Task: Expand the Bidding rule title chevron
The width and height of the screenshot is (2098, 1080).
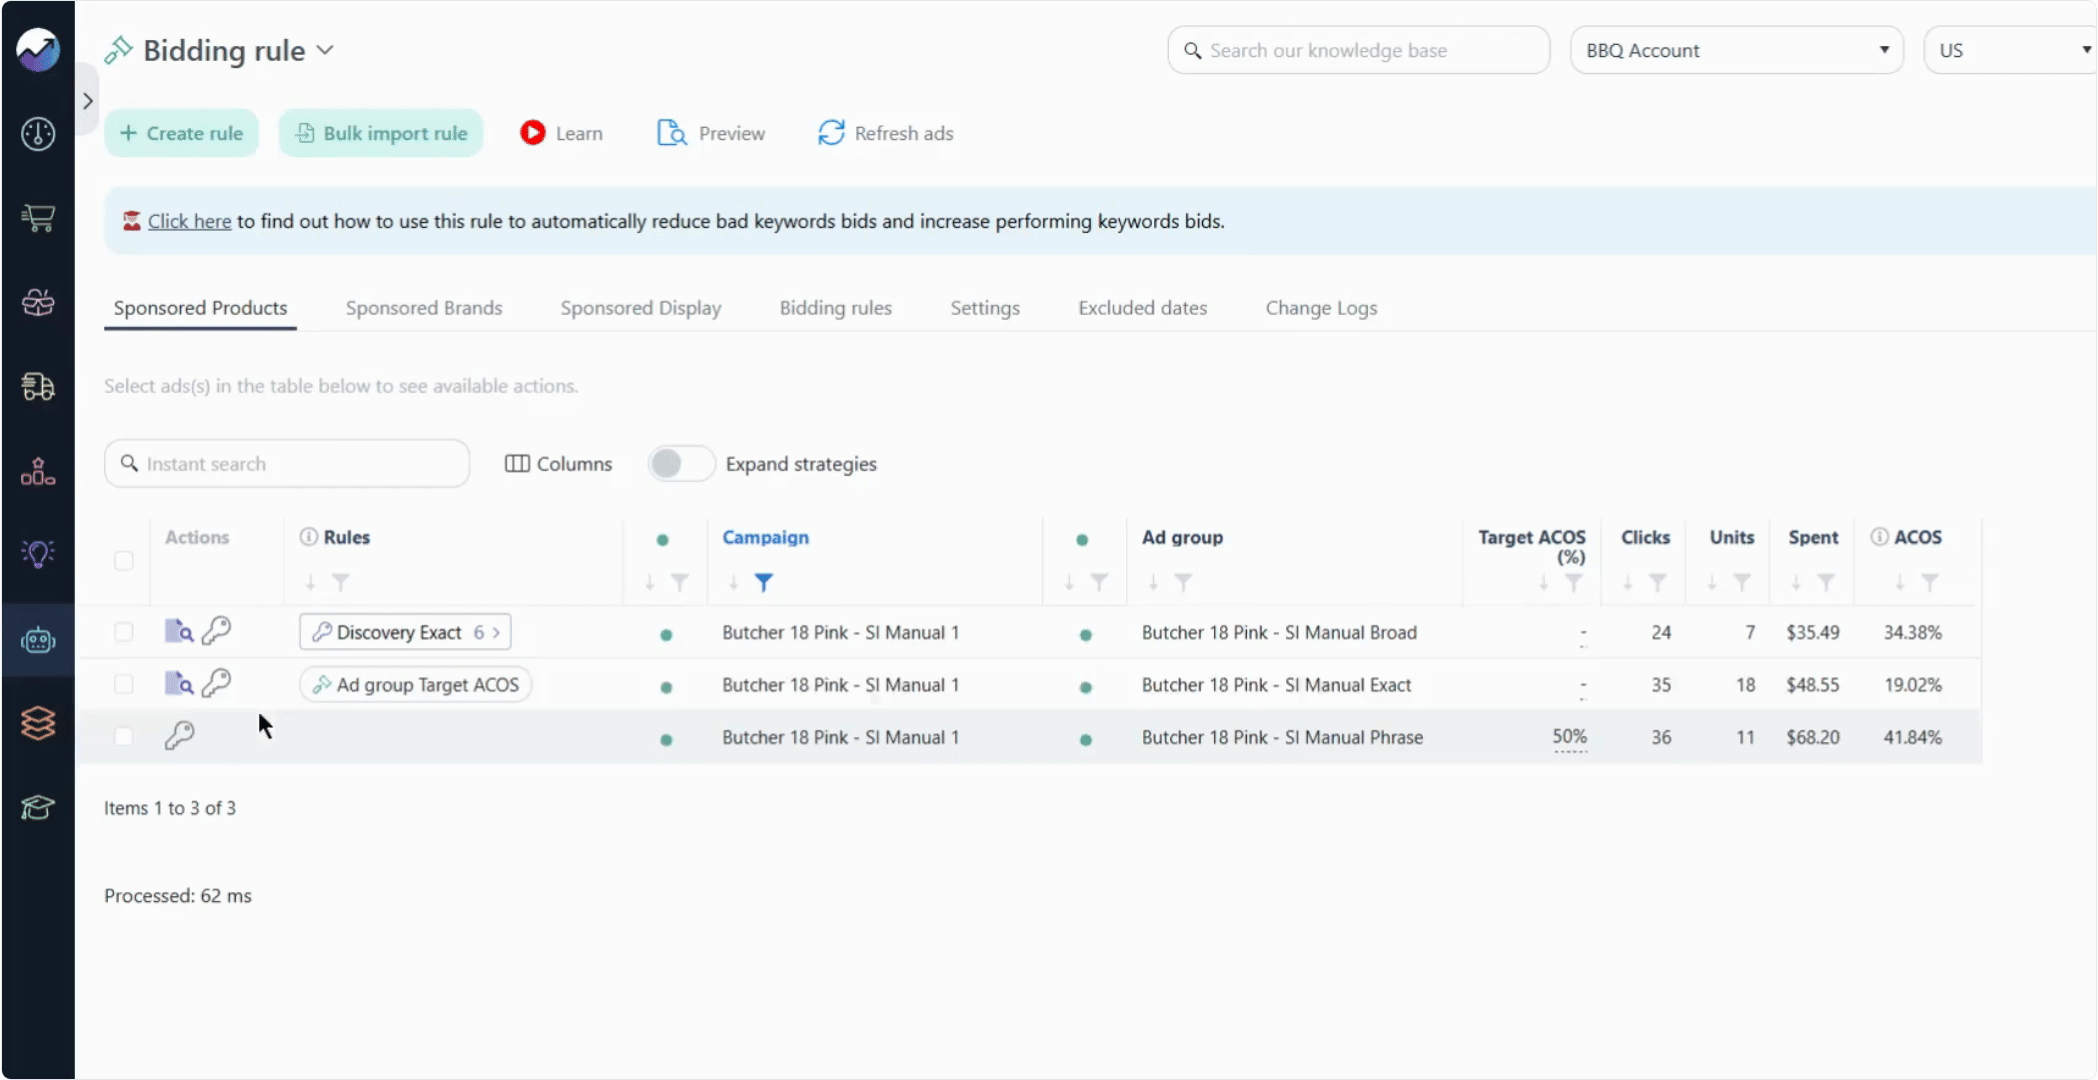Action: [x=325, y=50]
